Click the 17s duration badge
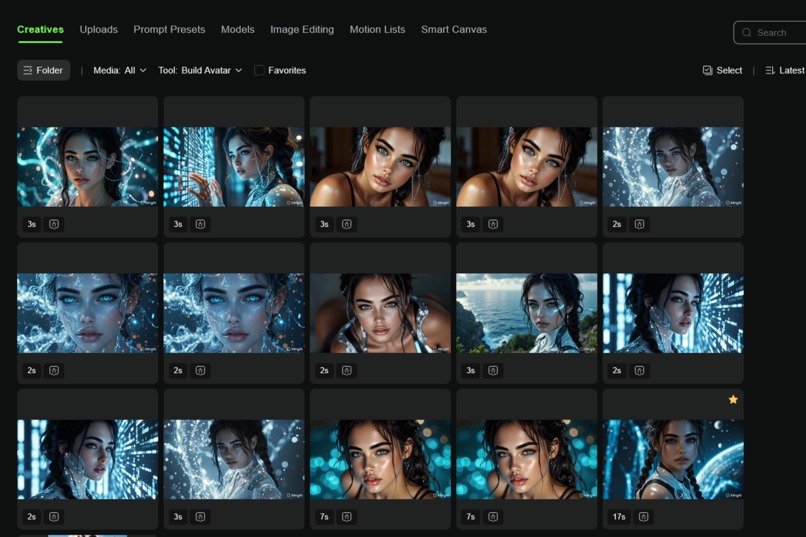 (619, 516)
